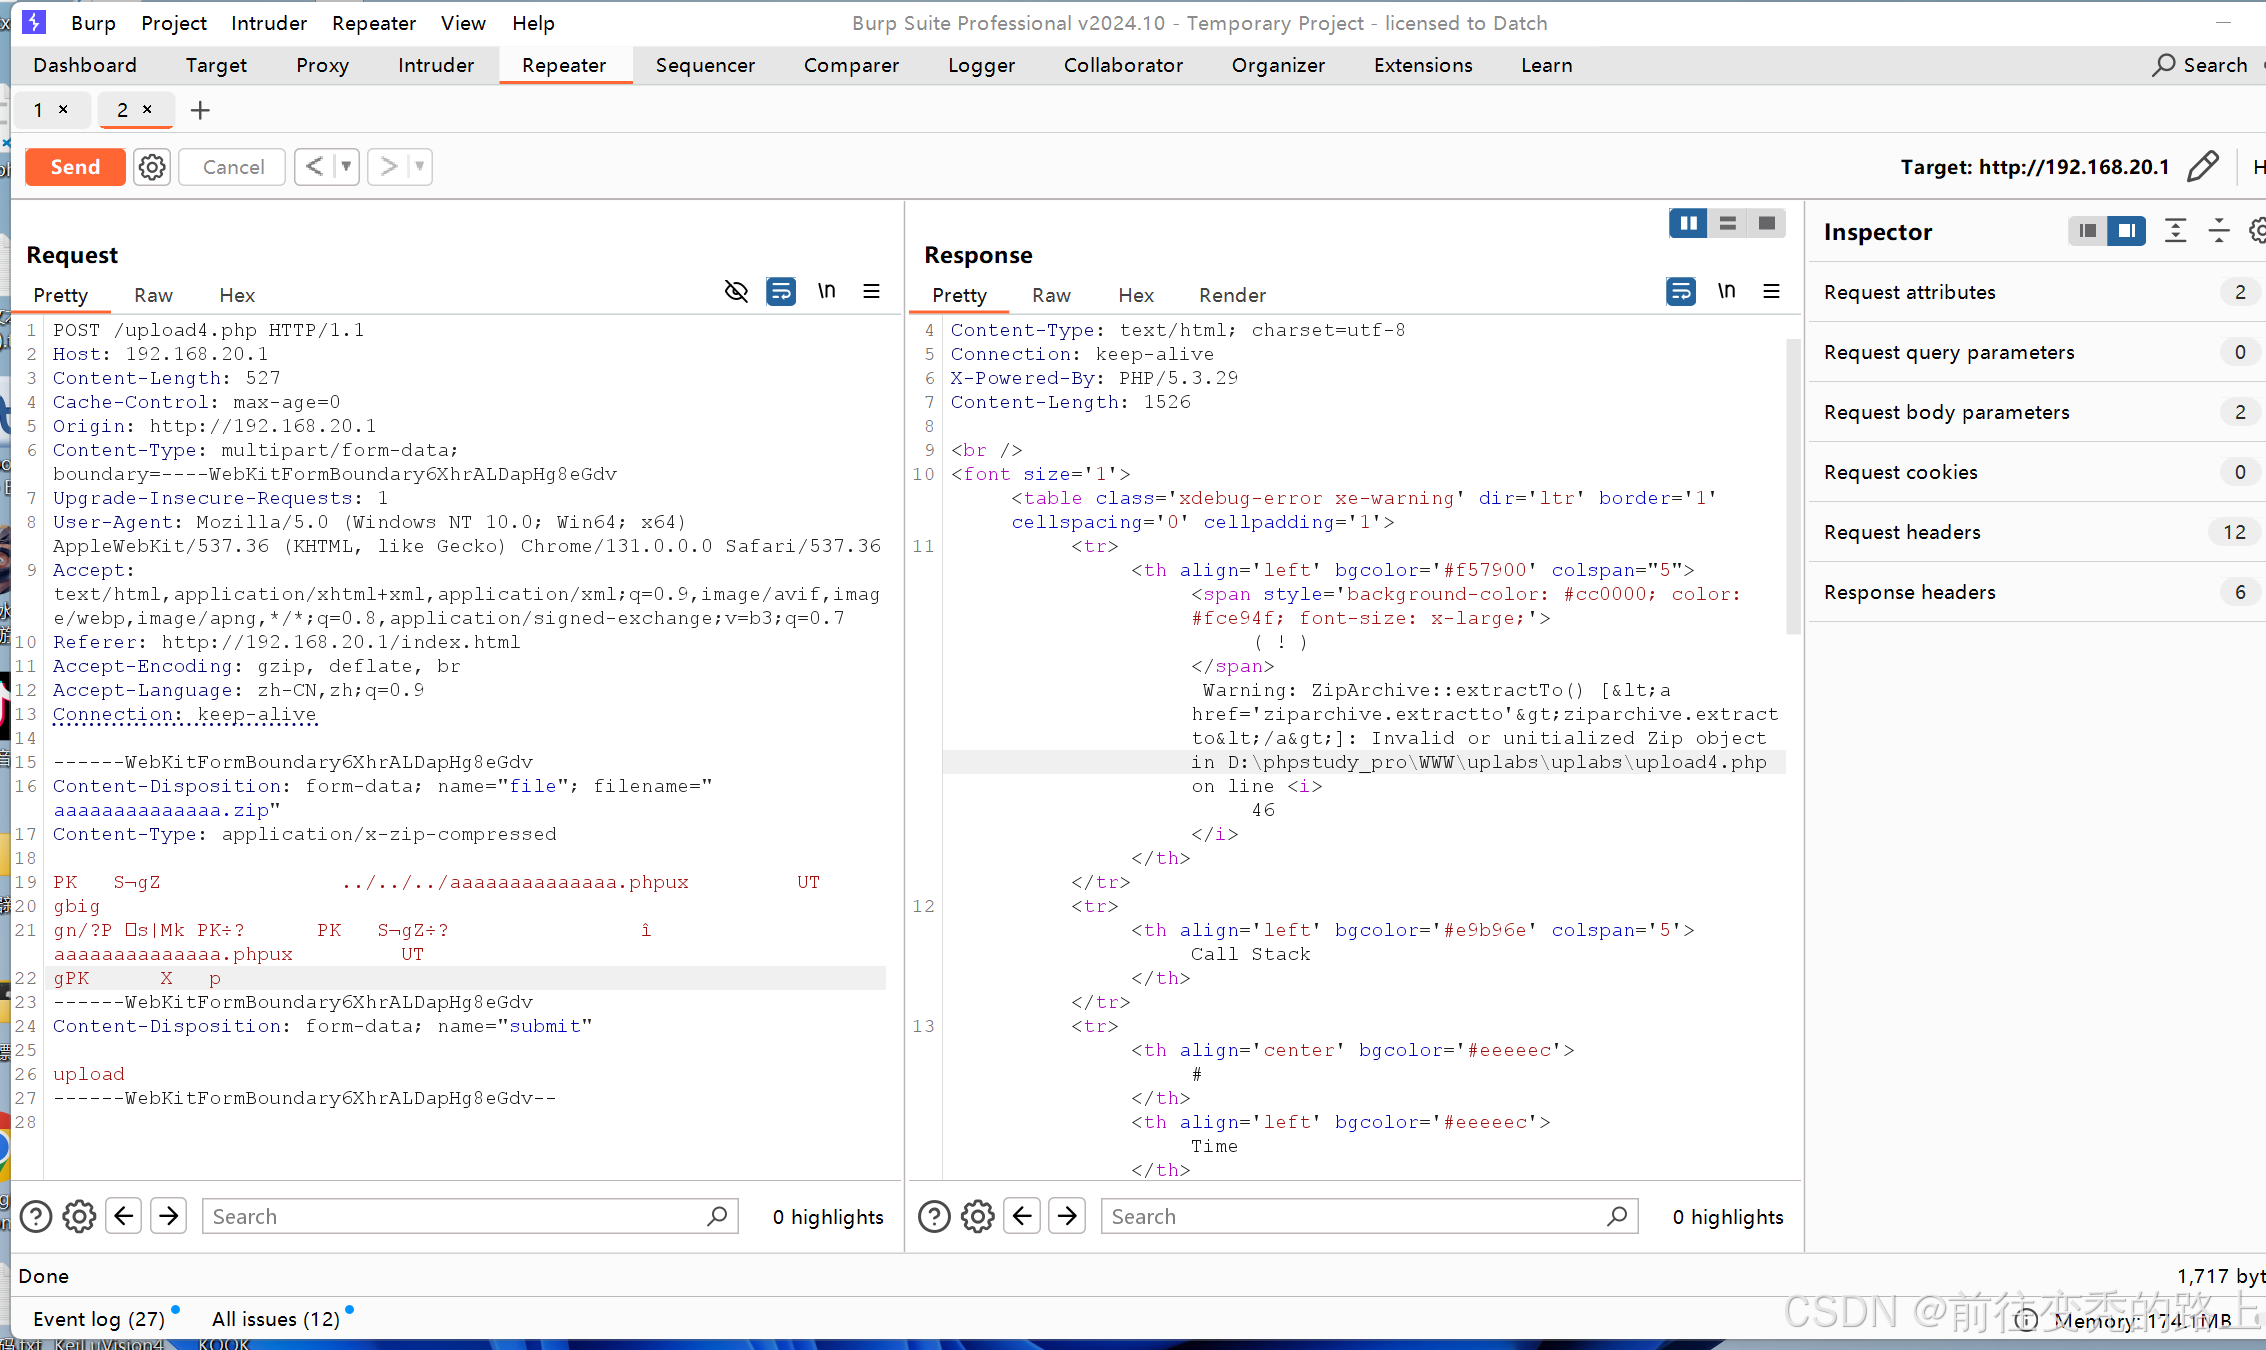Click next match arrow in Response search

pyautogui.click(x=1067, y=1216)
